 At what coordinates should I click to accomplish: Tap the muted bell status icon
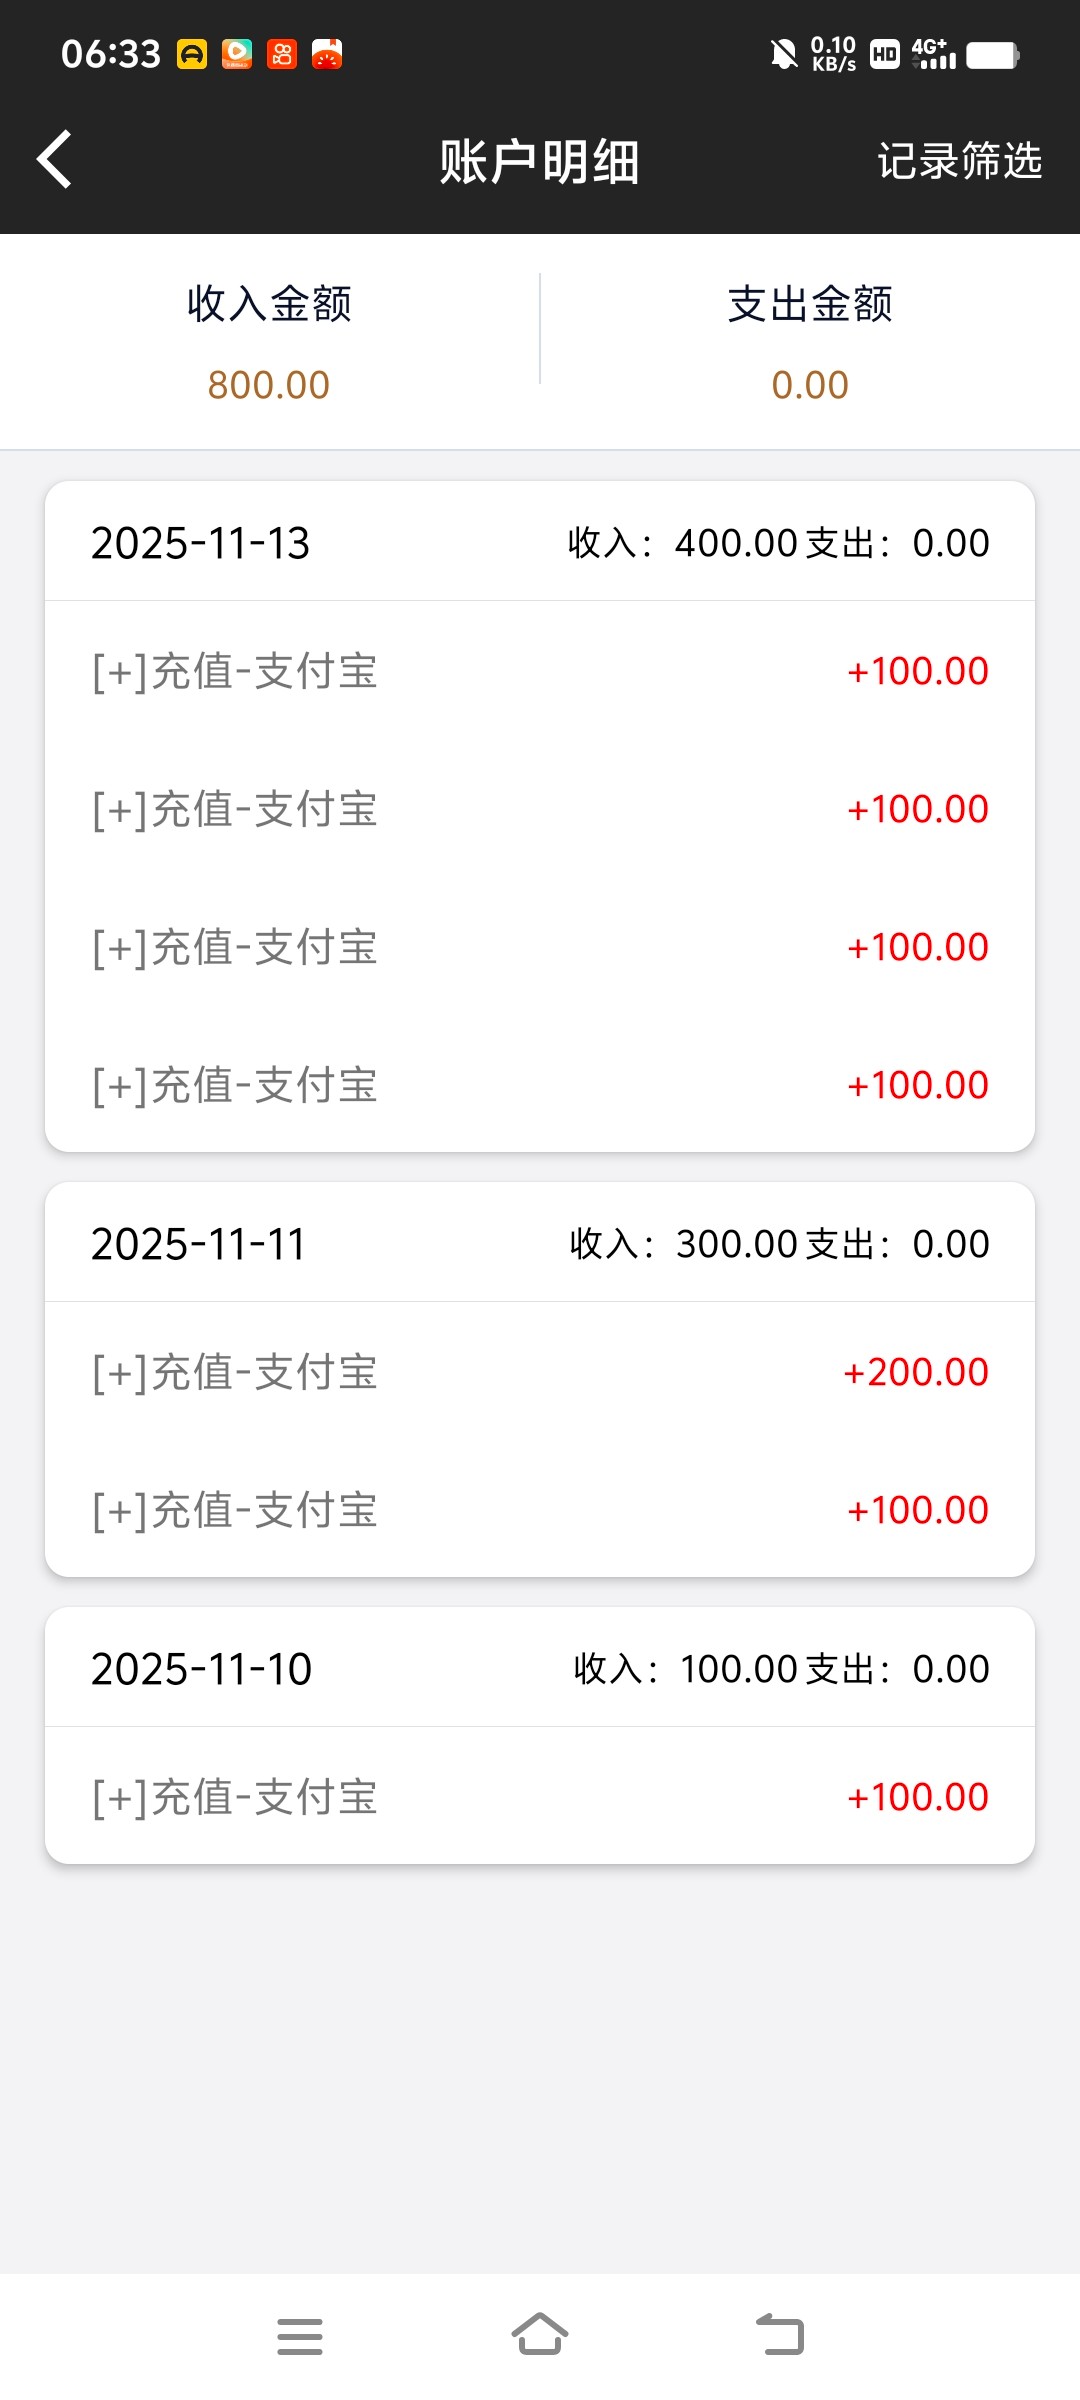click(x=784, y=54)
